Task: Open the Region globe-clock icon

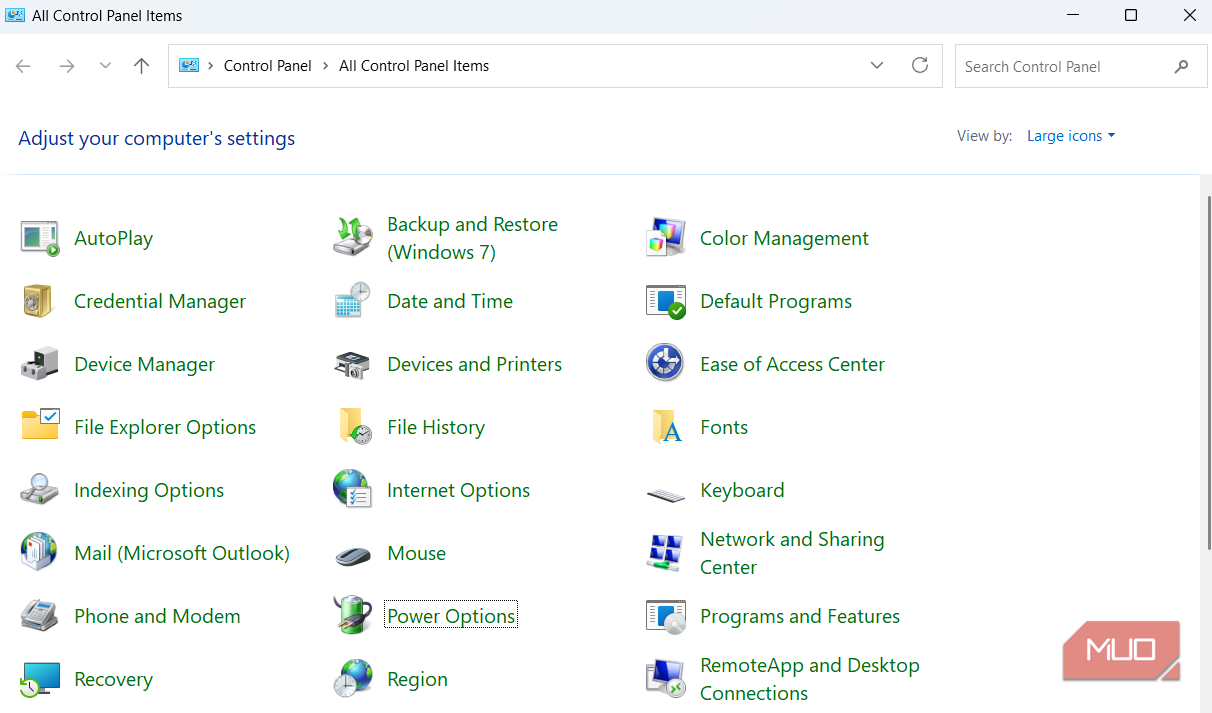Action: point(353,679)
